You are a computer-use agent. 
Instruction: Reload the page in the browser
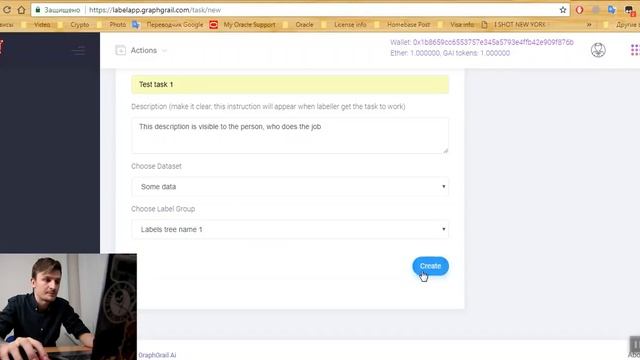[7, 10]
